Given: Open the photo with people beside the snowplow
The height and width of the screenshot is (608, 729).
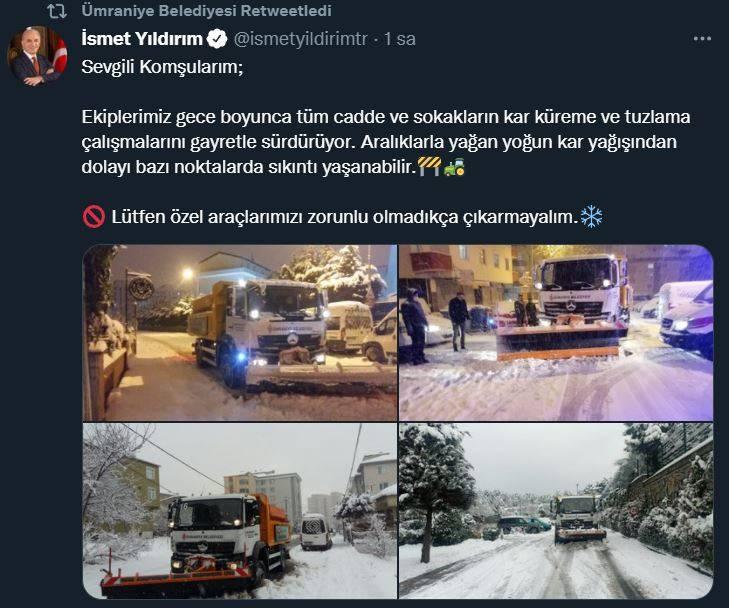Looking at the screenshot, I should 556,333.
